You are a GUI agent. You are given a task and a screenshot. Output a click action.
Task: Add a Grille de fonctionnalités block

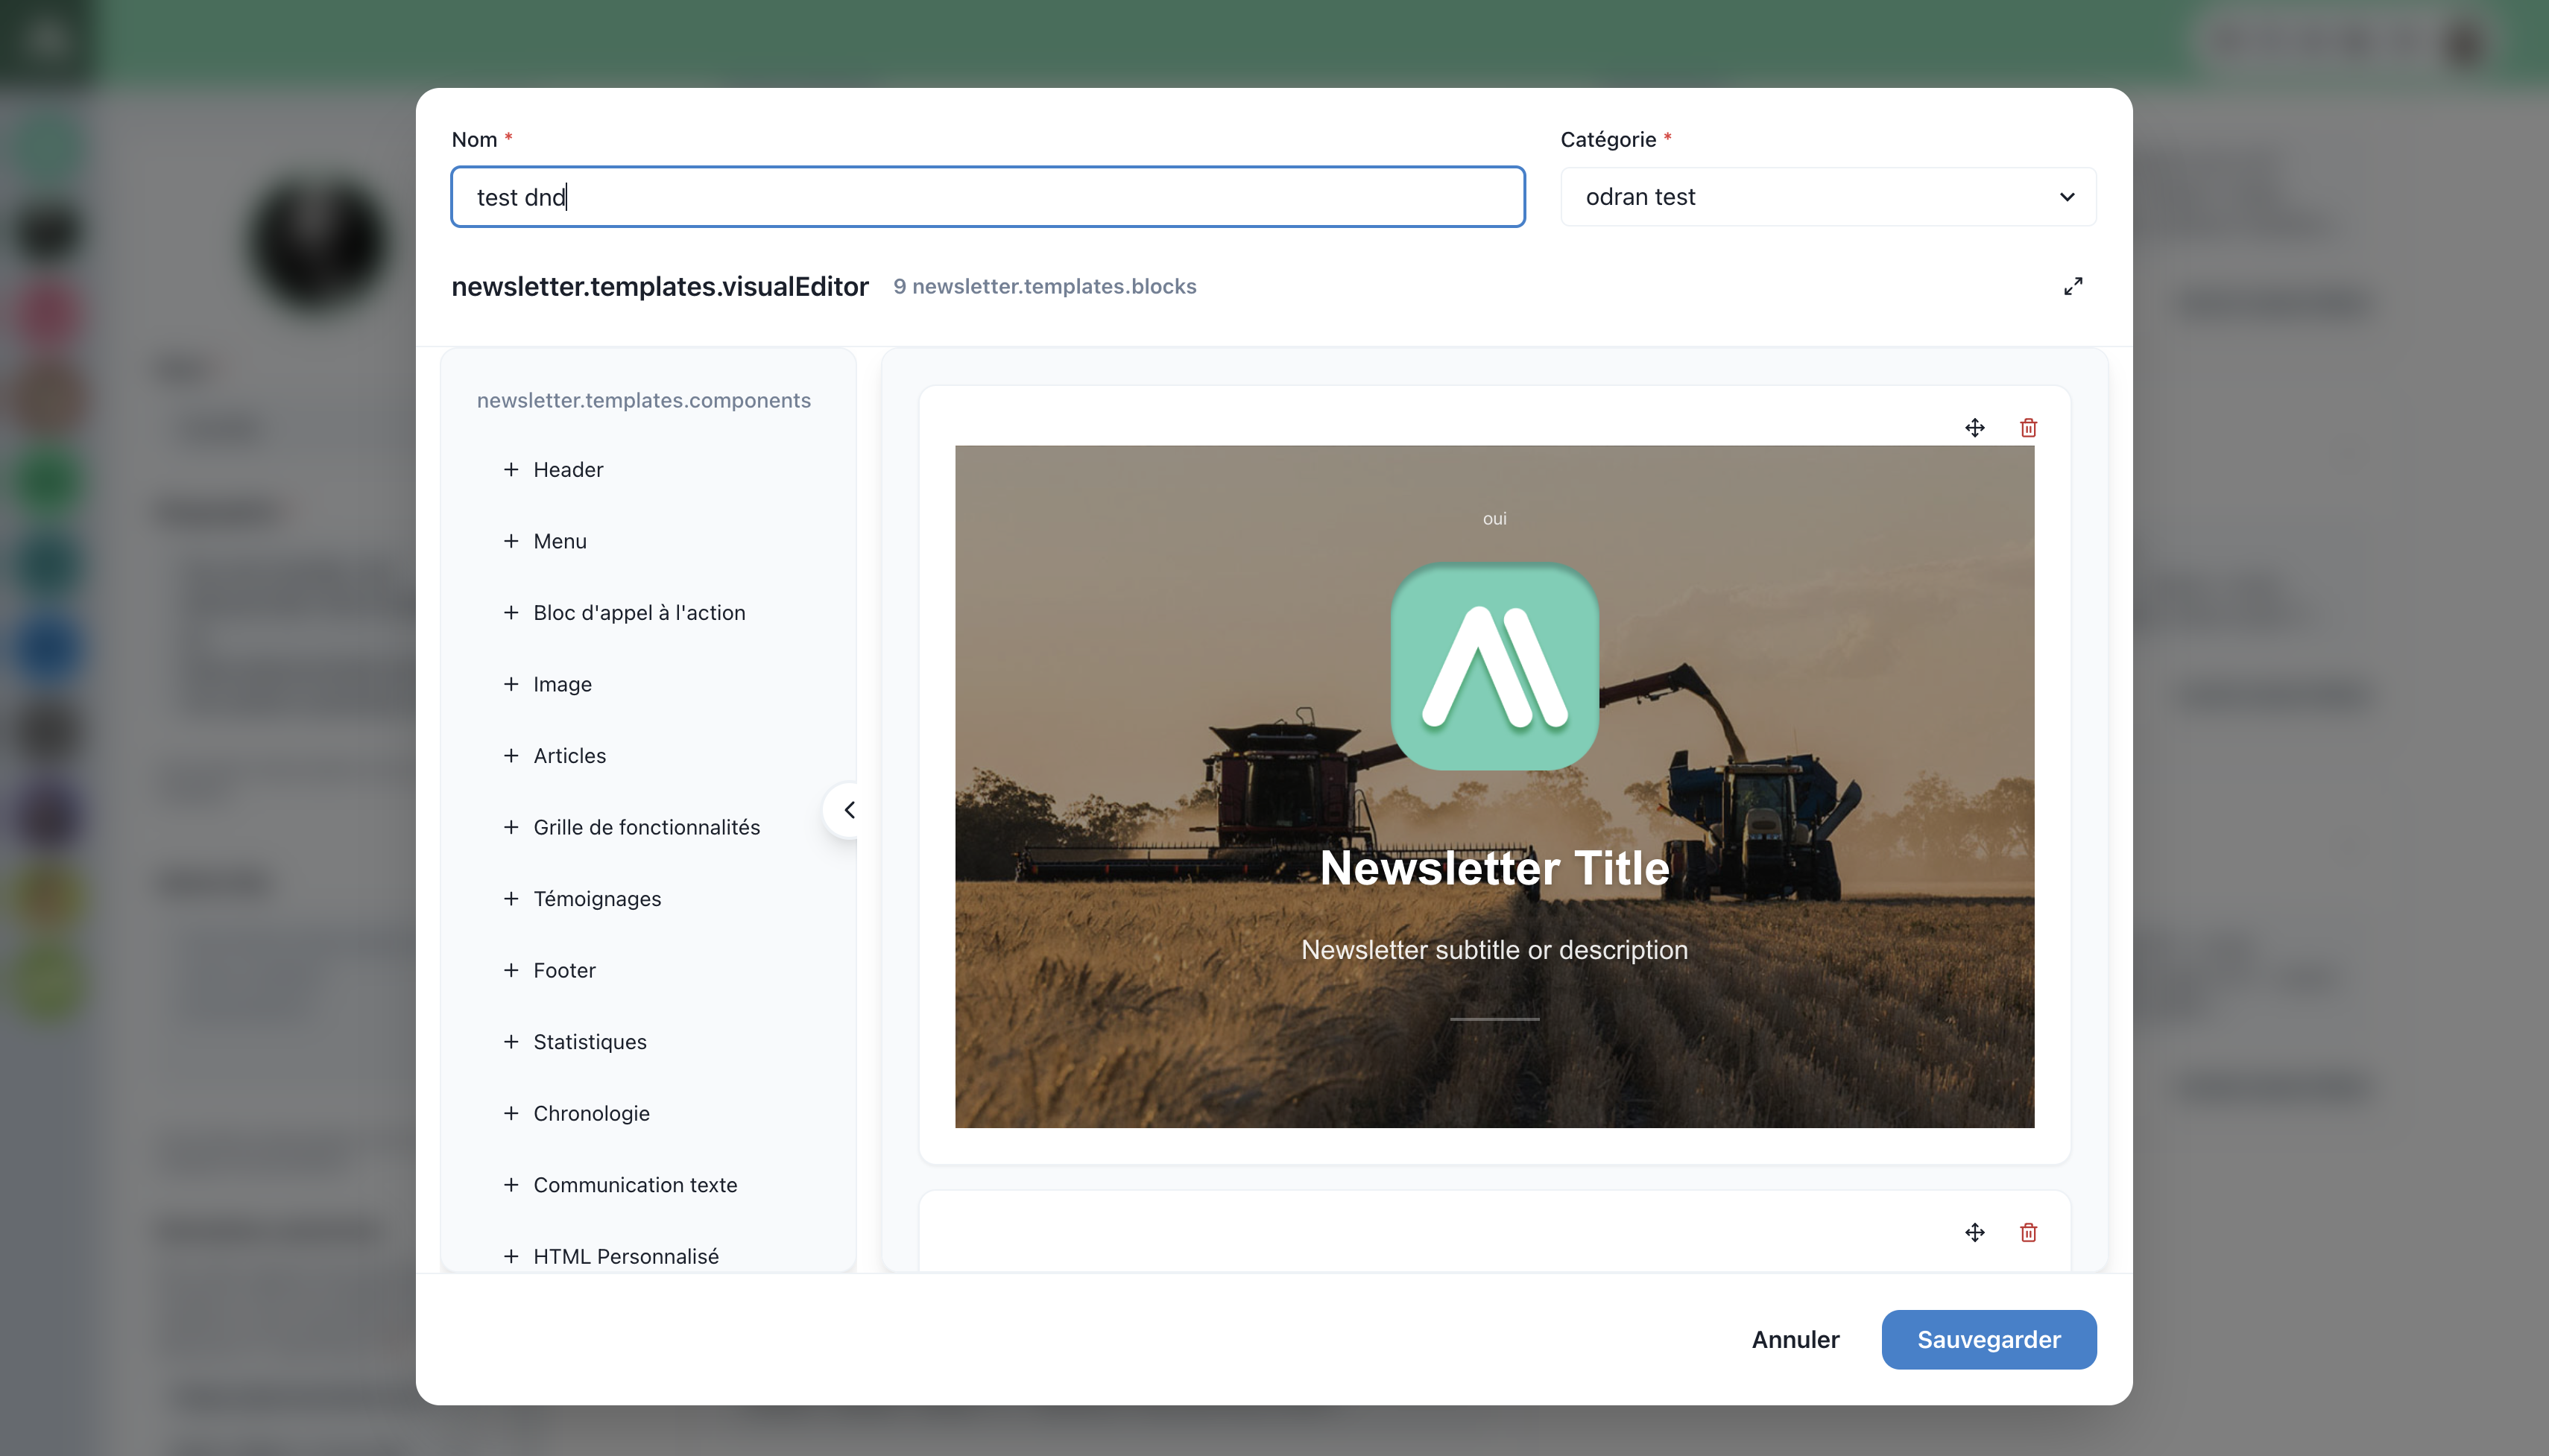[x=645, y=827]
